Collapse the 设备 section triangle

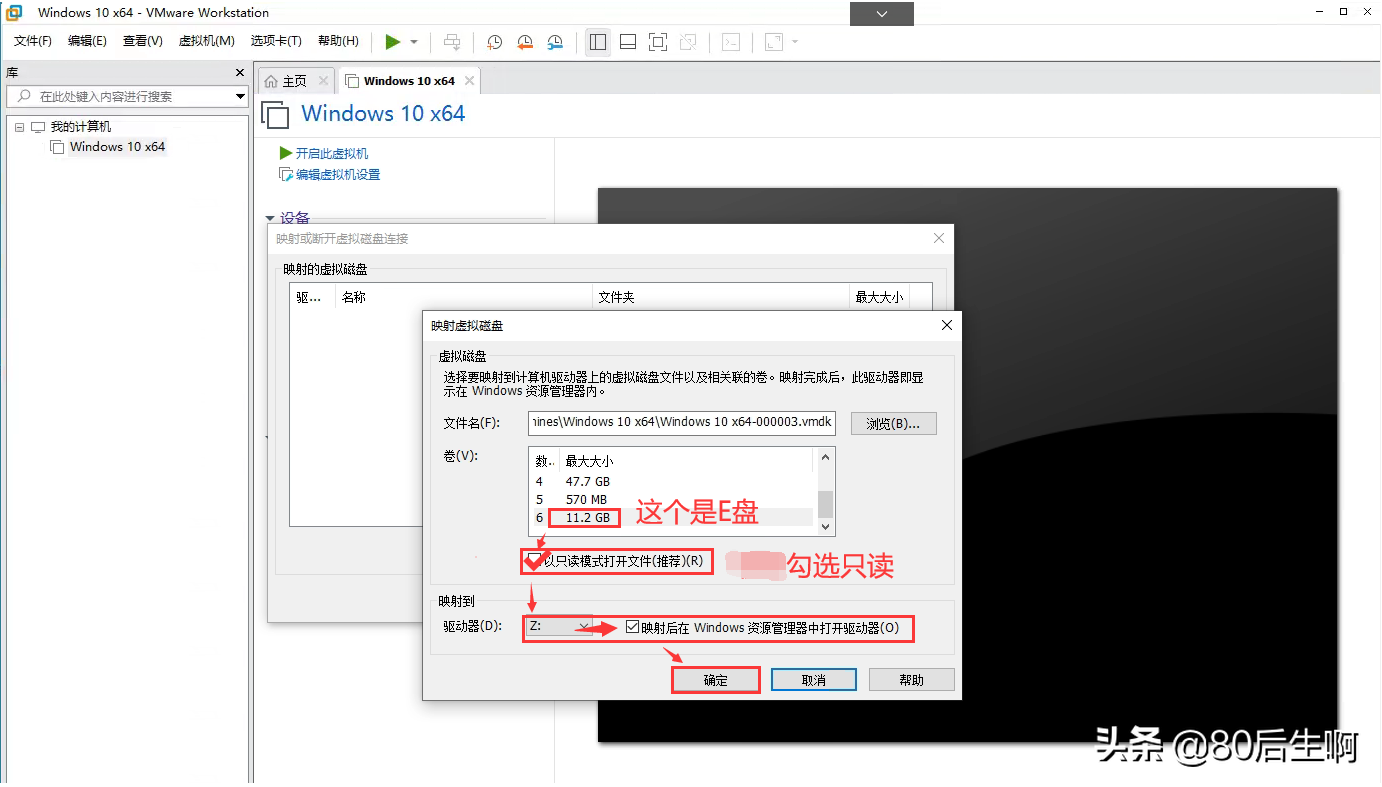[270, 218]
